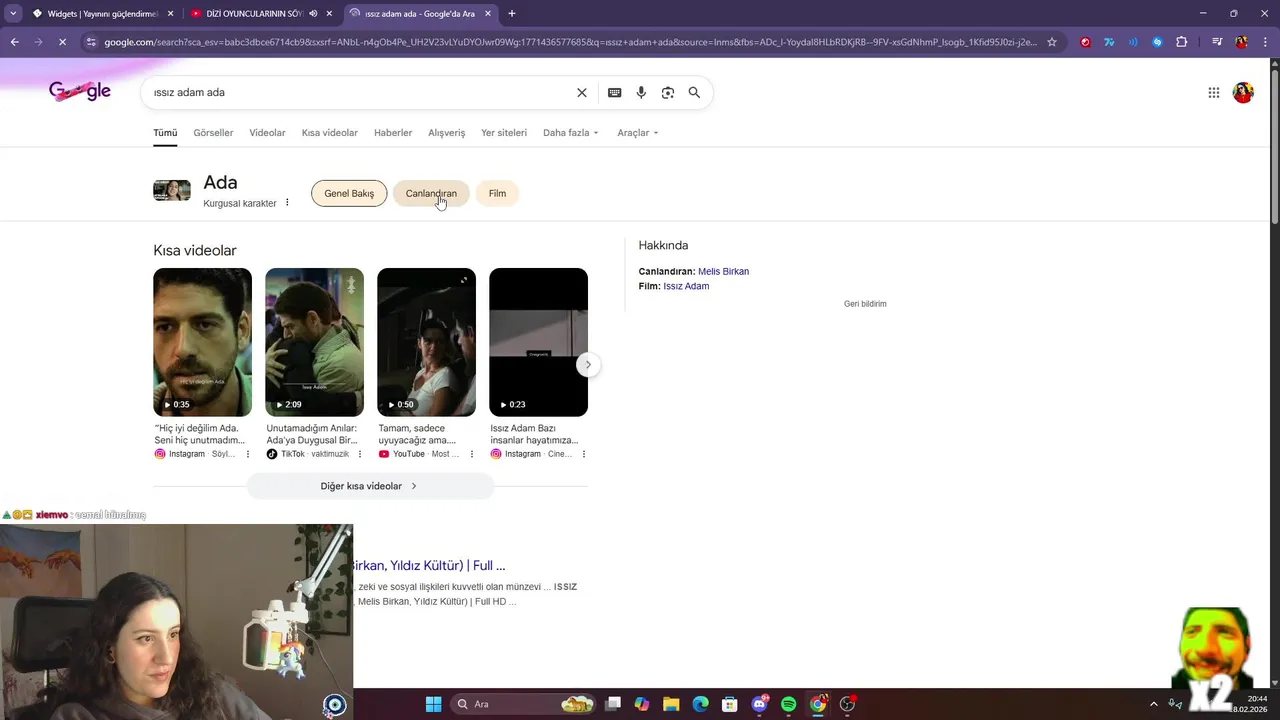Select the Tümü results tab
Image resolution: width=1280 pixels, height=720 pixels.
click(165, 133)
